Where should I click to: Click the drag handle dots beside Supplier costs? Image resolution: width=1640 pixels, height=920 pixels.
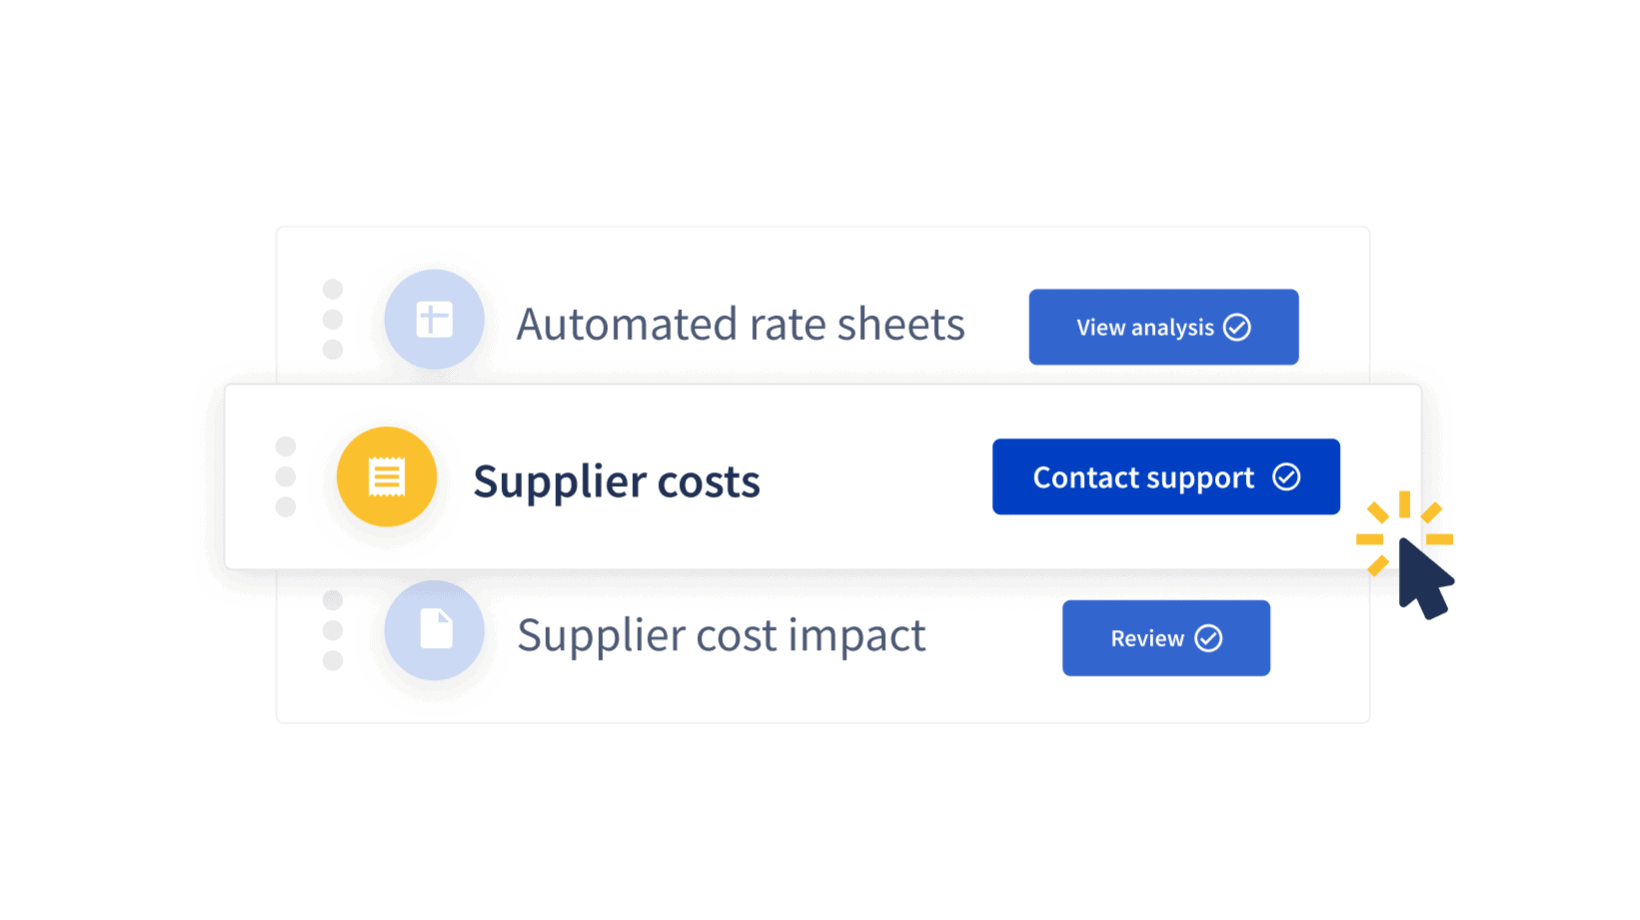(x=286, y=476)
